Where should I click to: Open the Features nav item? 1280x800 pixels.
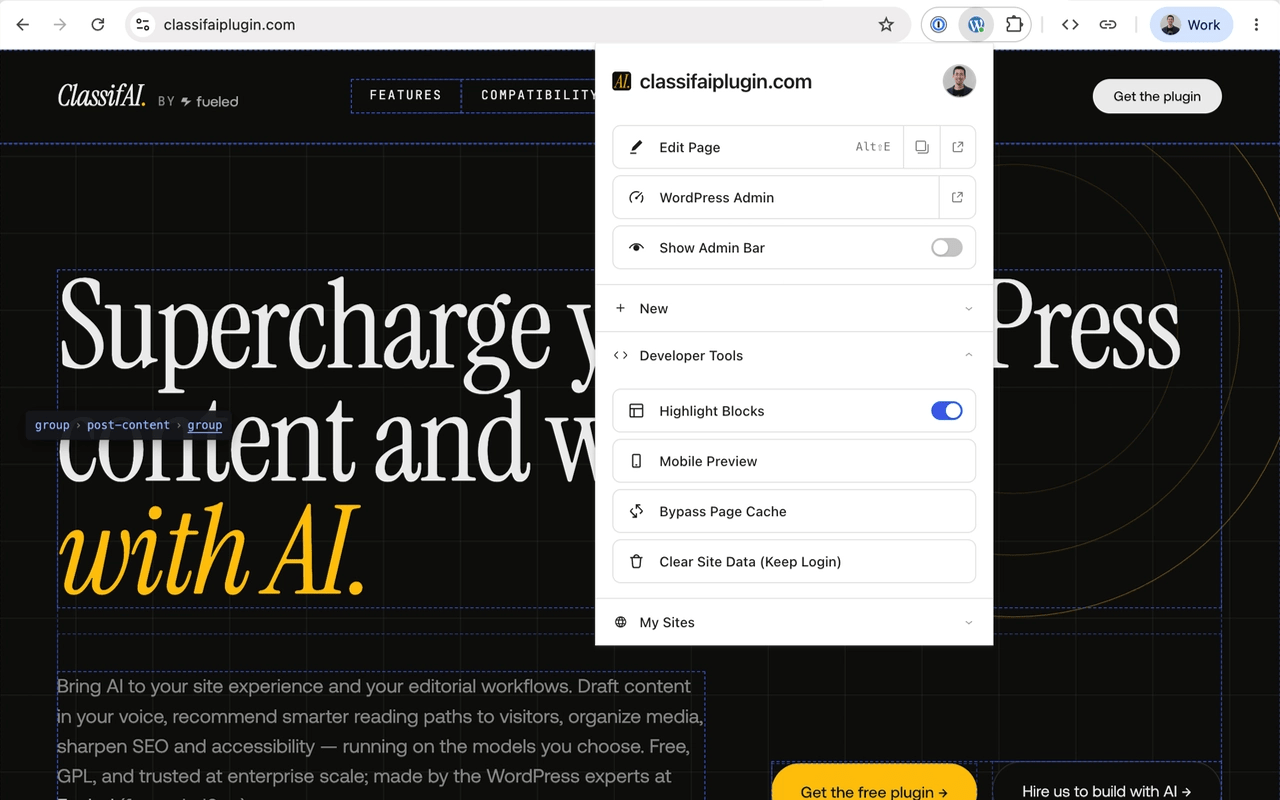point(405,95)
